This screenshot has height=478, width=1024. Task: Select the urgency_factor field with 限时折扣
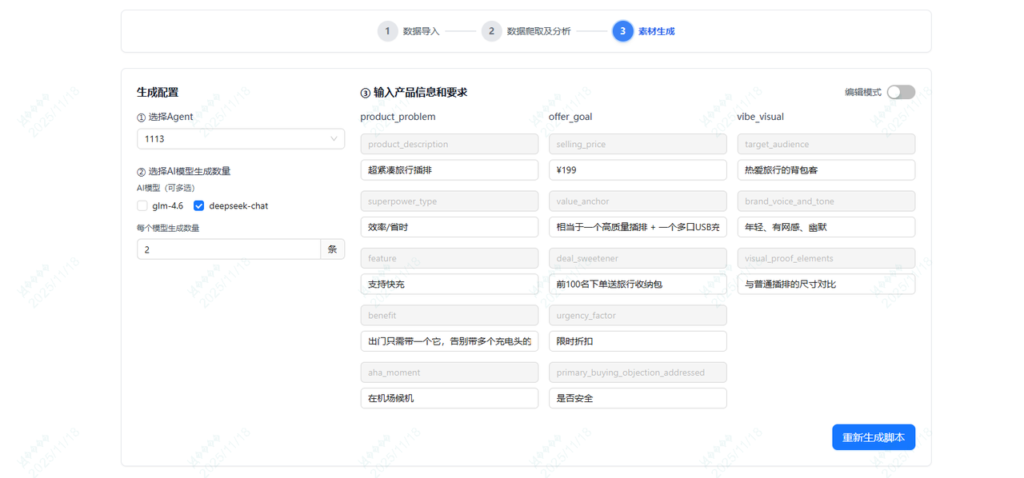[x=637, y=341]
